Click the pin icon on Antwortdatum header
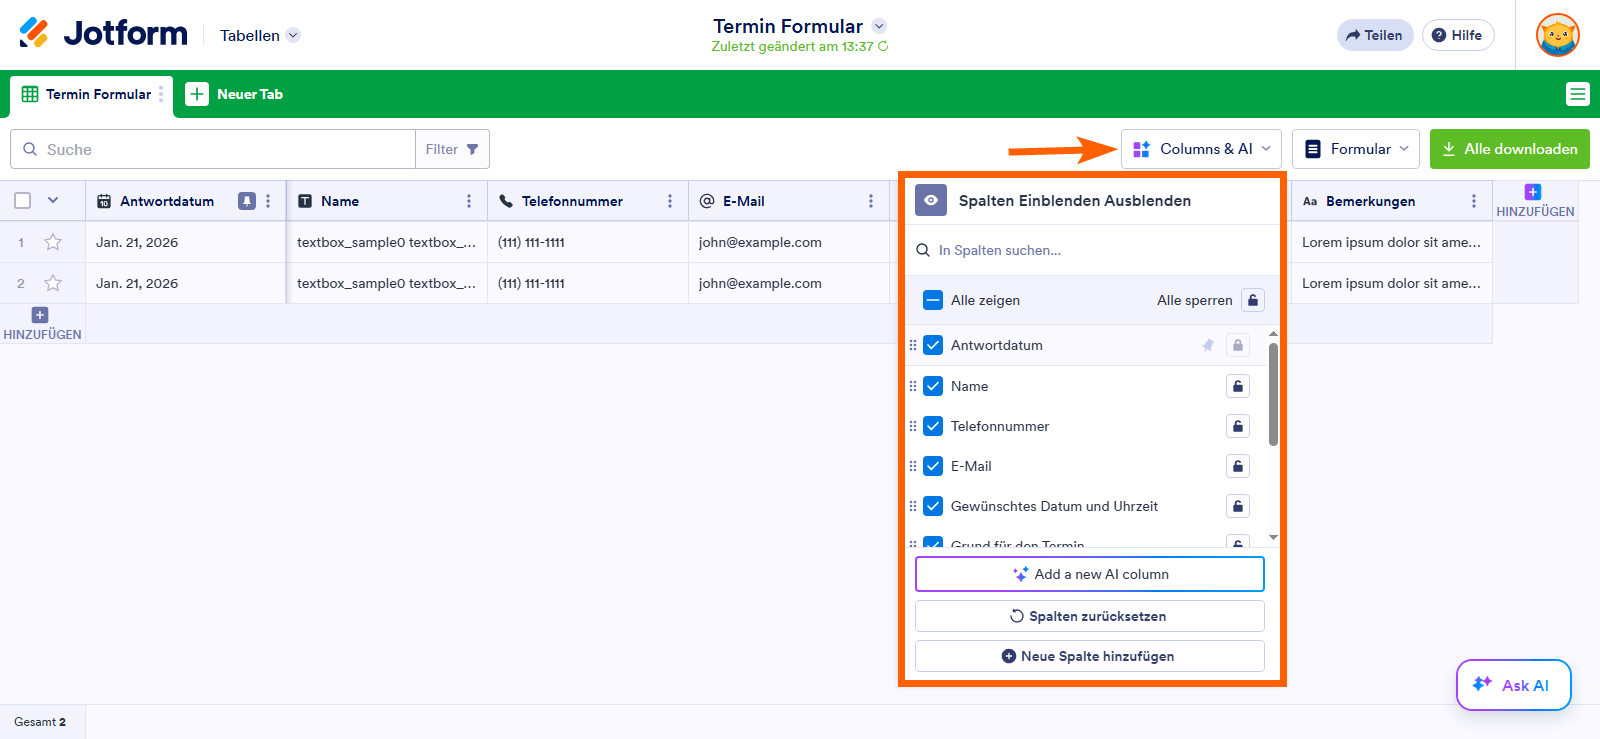The image size is (1600, 739). [x=246, y=201]
